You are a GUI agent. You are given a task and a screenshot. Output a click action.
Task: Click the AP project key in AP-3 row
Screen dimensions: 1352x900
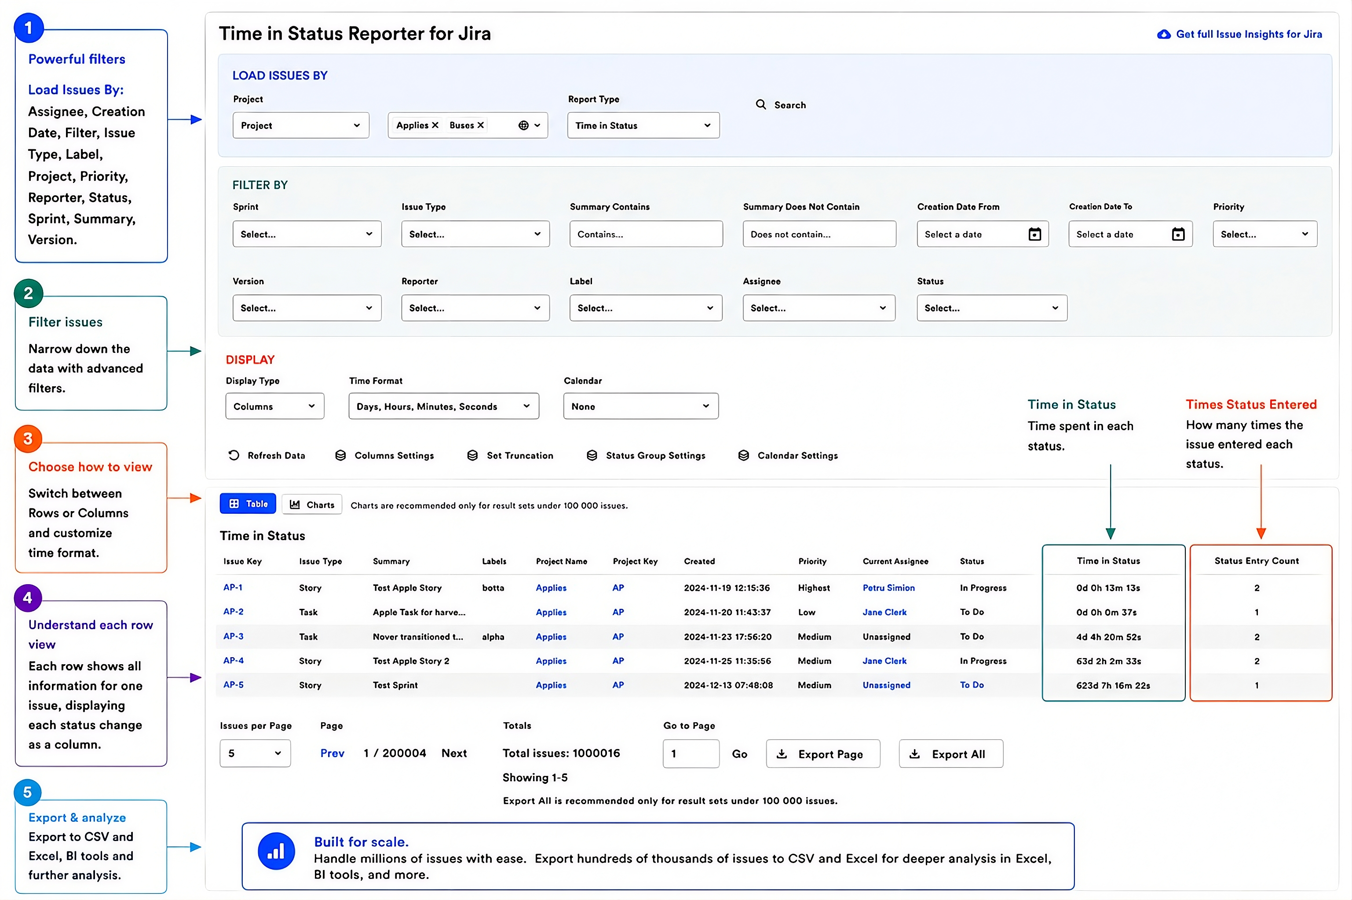click(x=618, y=636)
